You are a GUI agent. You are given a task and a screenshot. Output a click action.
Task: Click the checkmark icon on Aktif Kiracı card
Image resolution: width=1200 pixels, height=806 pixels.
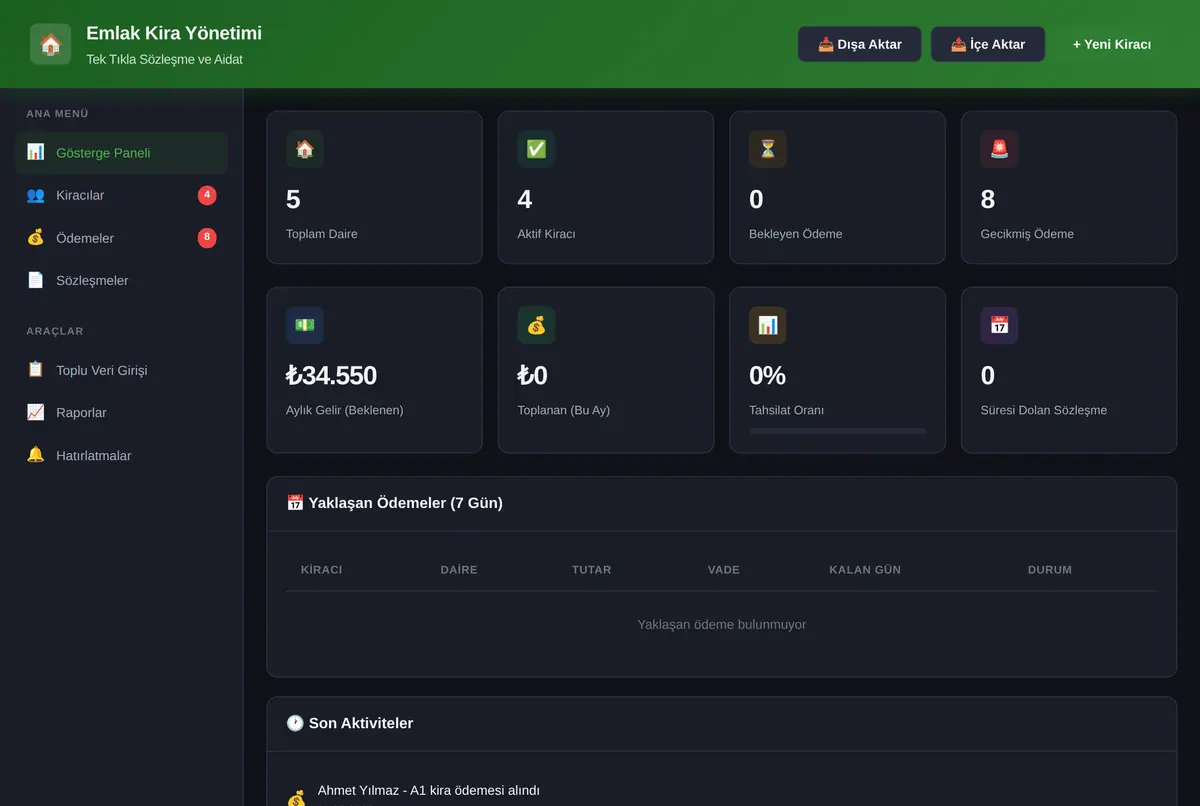(536, 149)
